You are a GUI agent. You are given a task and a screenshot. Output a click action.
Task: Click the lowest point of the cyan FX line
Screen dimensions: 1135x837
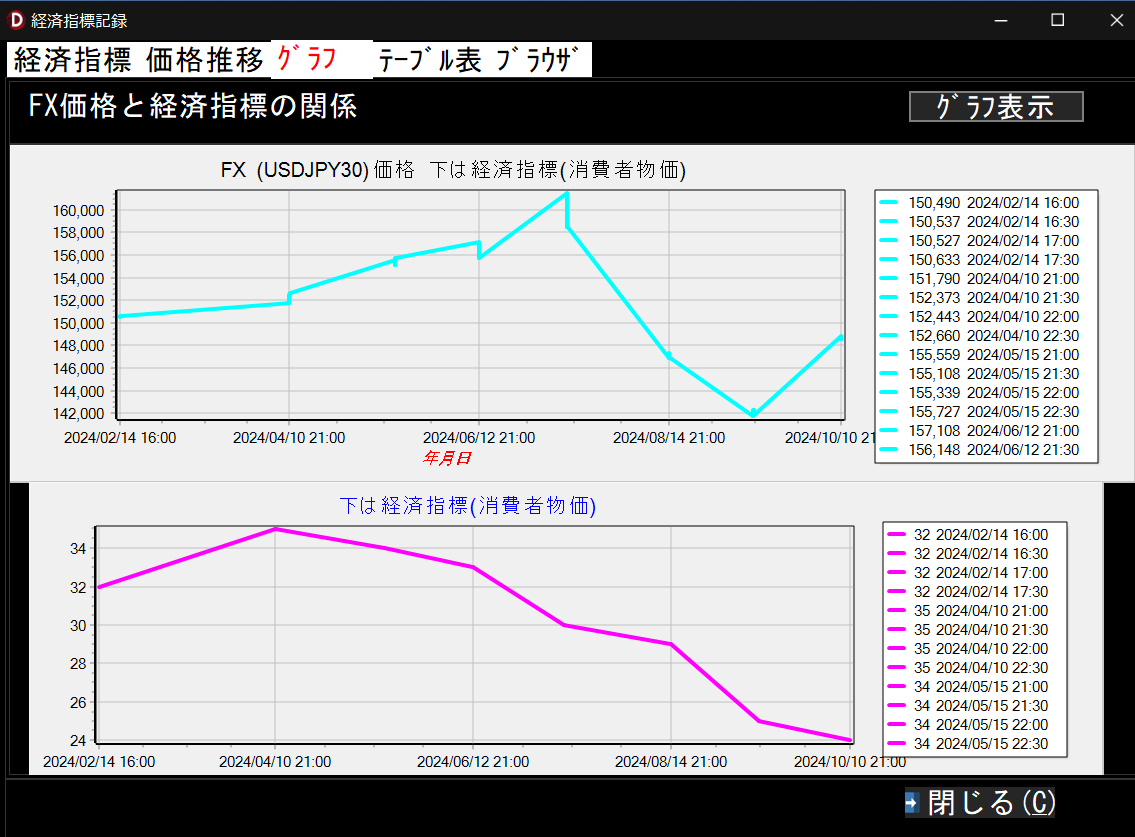[753, 414]
